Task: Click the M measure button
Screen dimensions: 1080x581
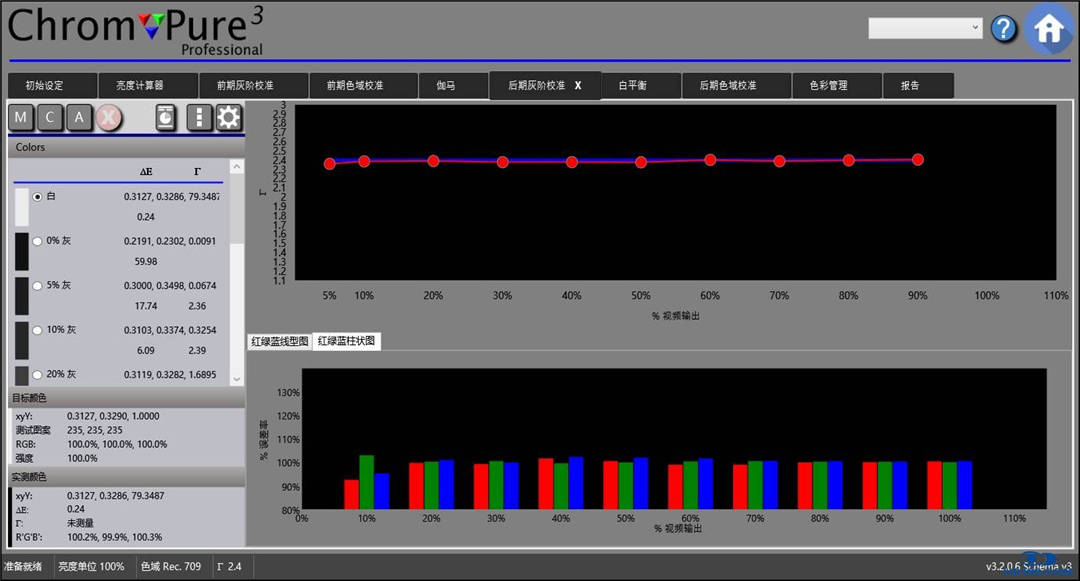Action: coord(21,118)
